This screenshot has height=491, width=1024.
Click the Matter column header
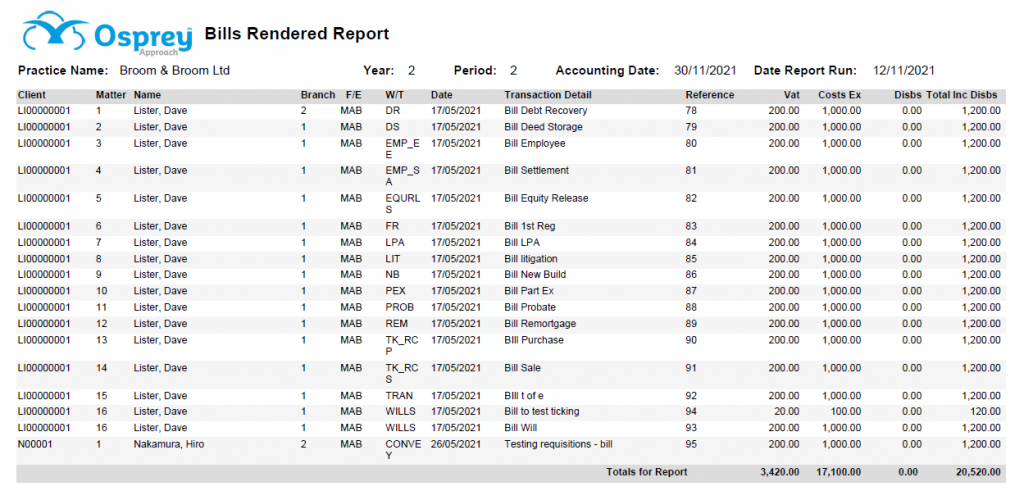pyautogui.click(x=111, y=95)
